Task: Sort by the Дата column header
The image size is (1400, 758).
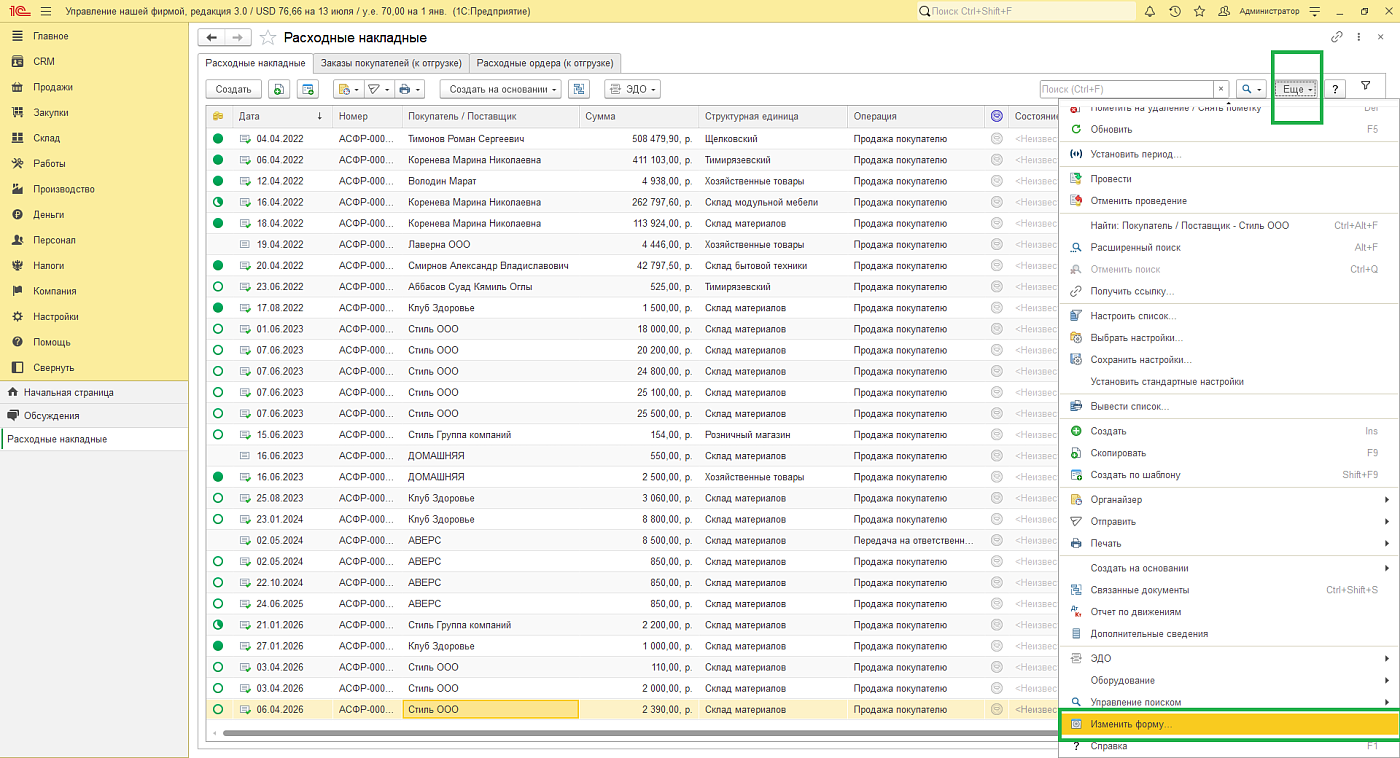Action: click(281, 116)
